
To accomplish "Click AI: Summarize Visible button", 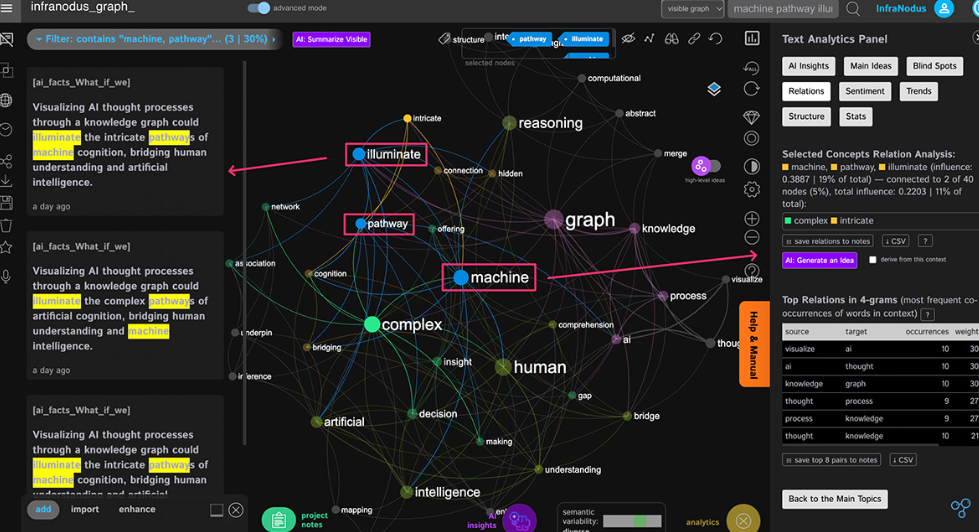I will (332, 39).
